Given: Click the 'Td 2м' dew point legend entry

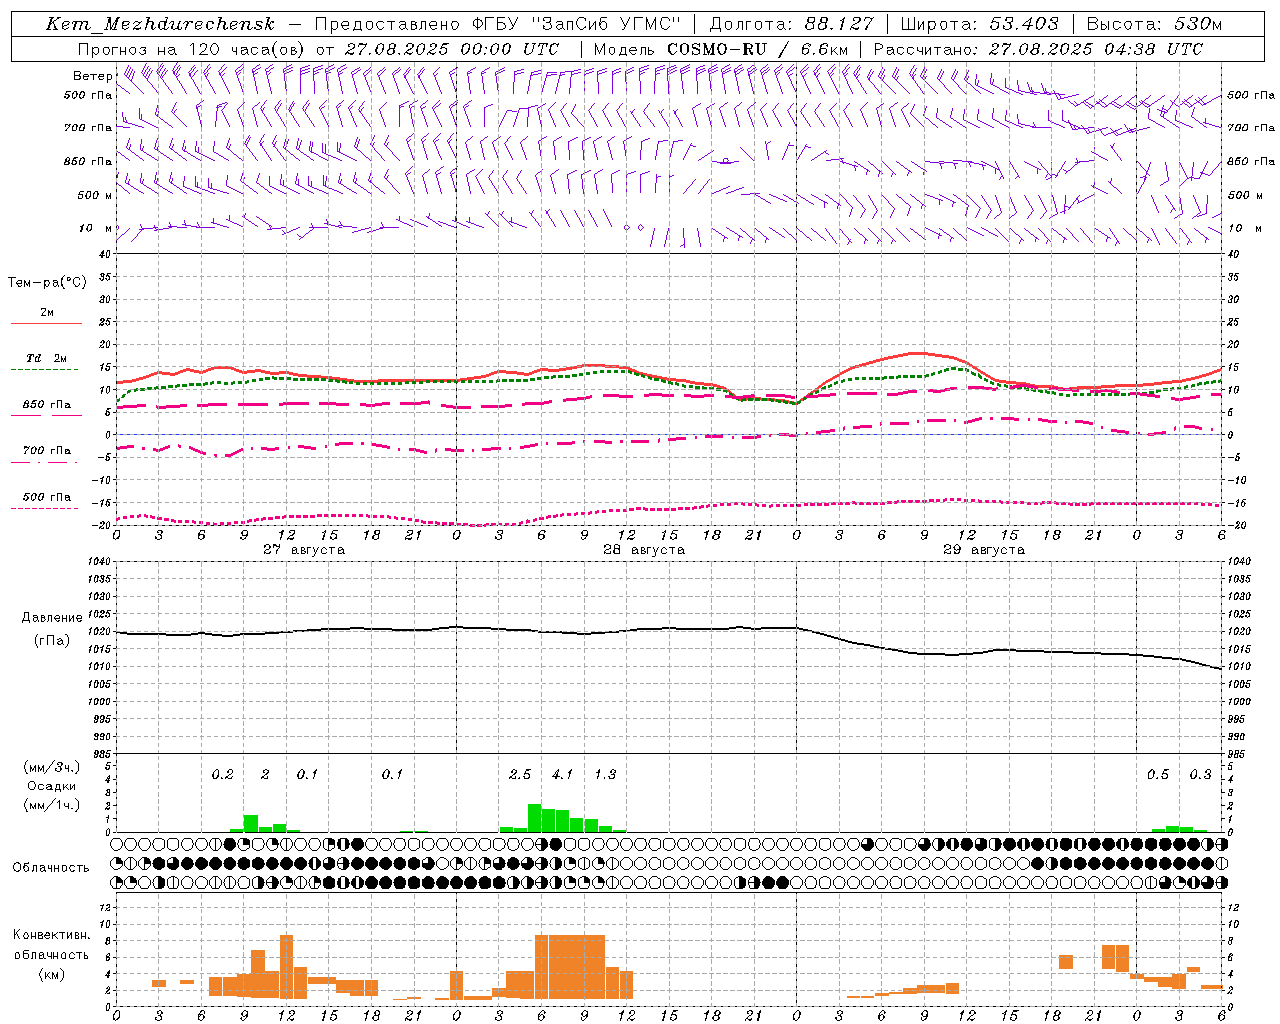Looking at the screenshot, I should click(x=46, y=358).
